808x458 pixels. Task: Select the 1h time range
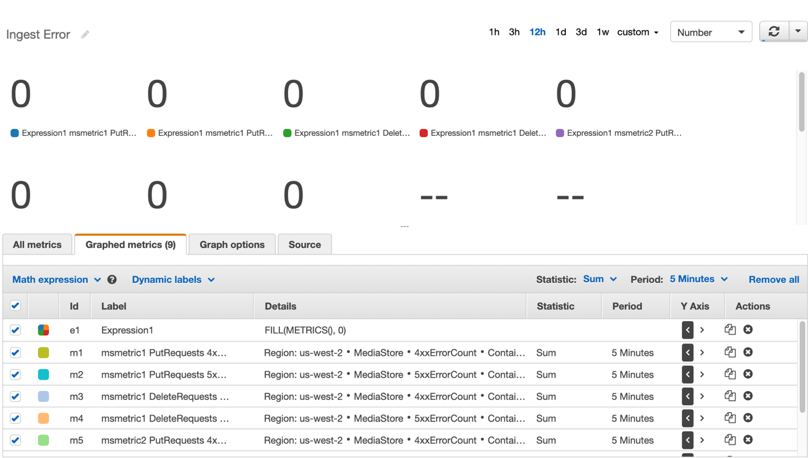[494, 32]
